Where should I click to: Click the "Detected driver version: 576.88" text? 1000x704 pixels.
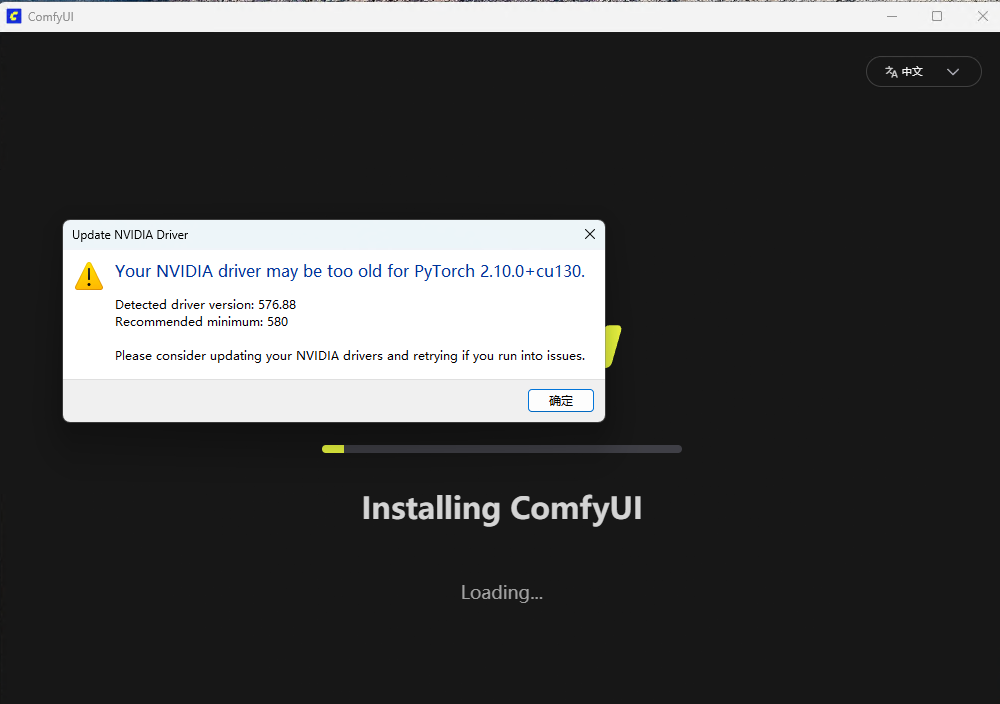click(x=205, y=305)
